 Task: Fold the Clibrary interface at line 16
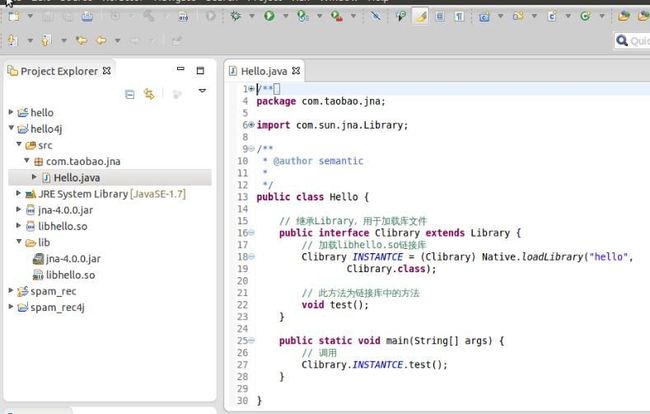pyautogui.click(x=251, y=233)
